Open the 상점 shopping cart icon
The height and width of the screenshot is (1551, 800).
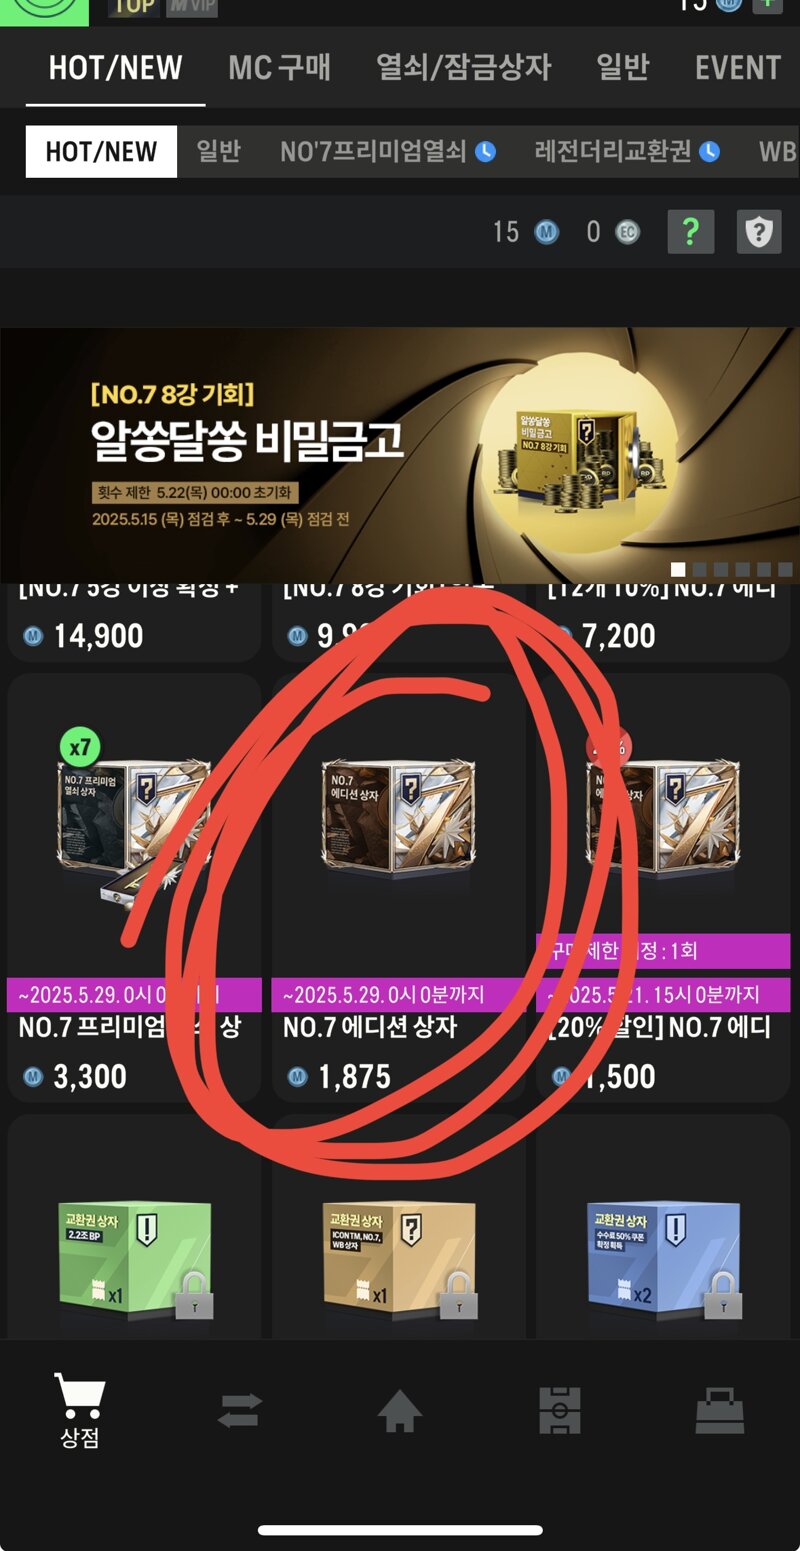point(80,1412)
